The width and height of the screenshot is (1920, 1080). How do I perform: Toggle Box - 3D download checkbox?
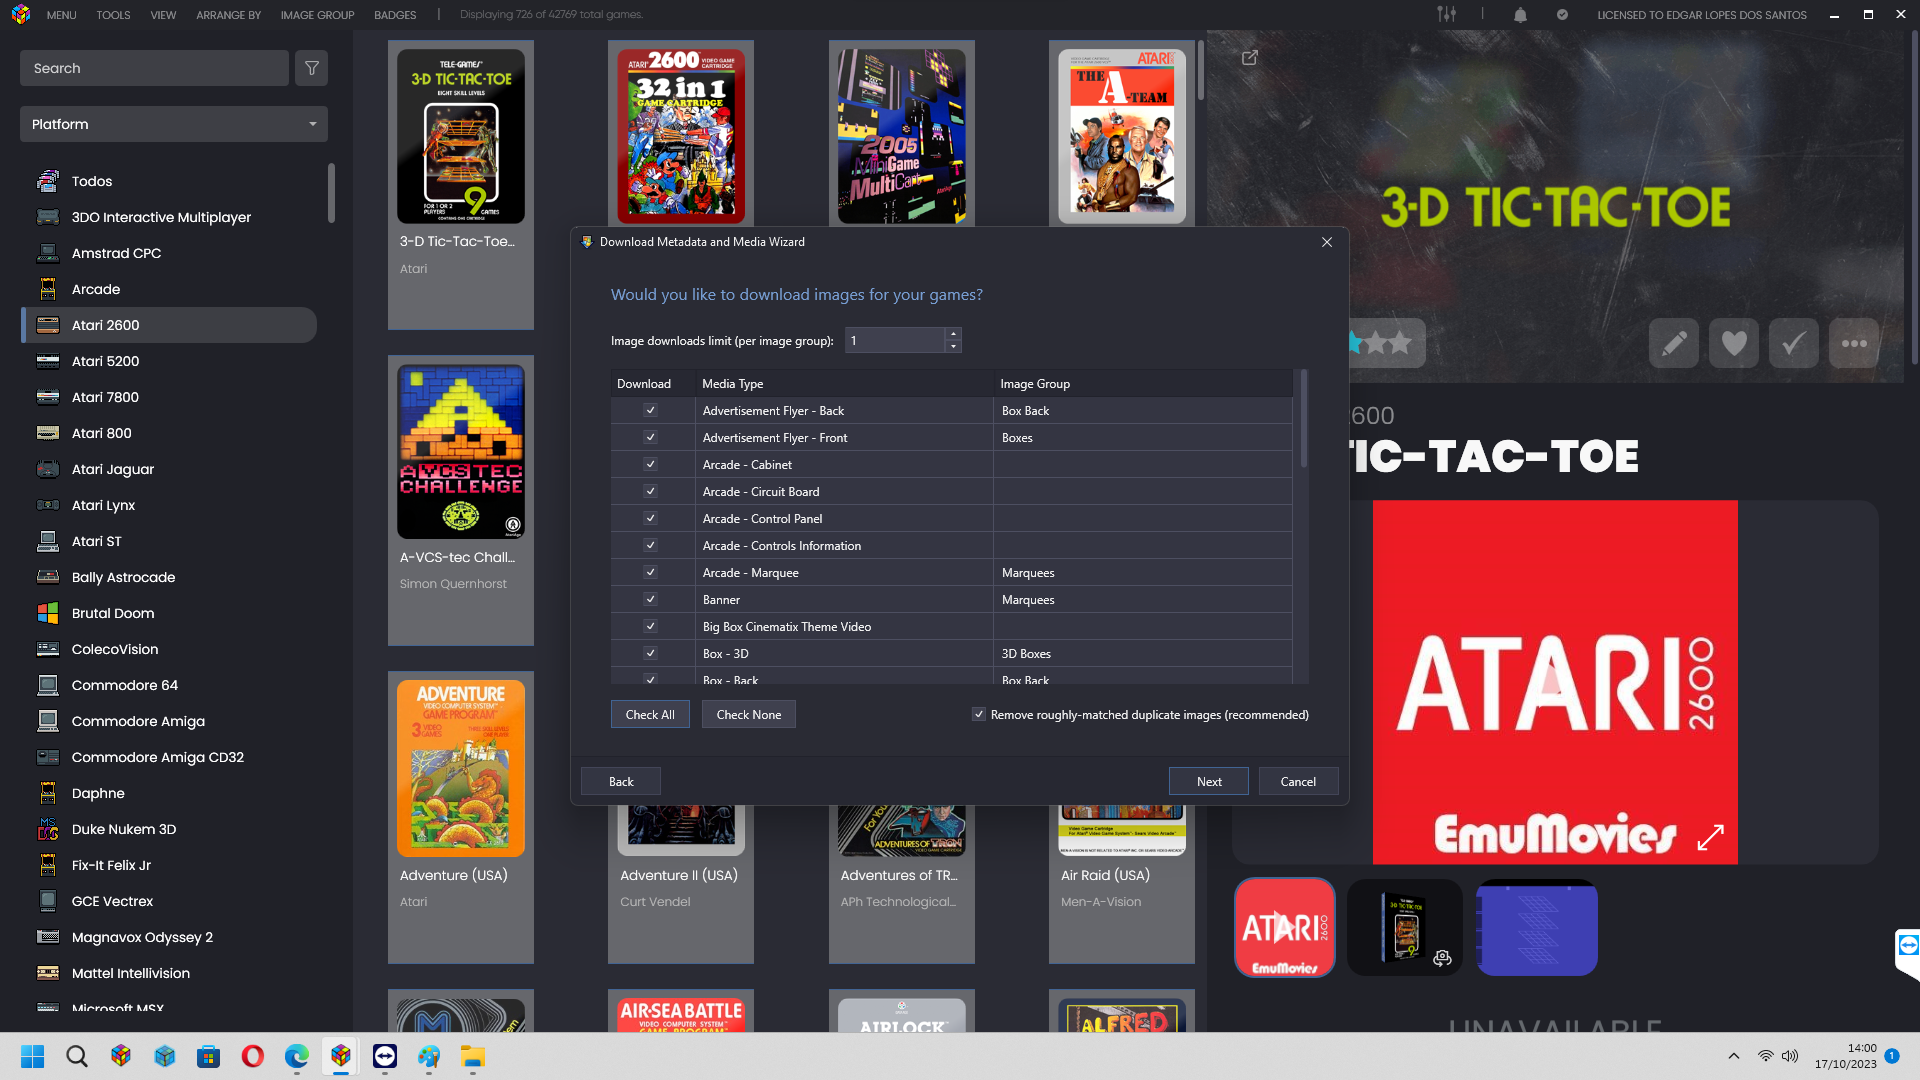tap(650, 653)
